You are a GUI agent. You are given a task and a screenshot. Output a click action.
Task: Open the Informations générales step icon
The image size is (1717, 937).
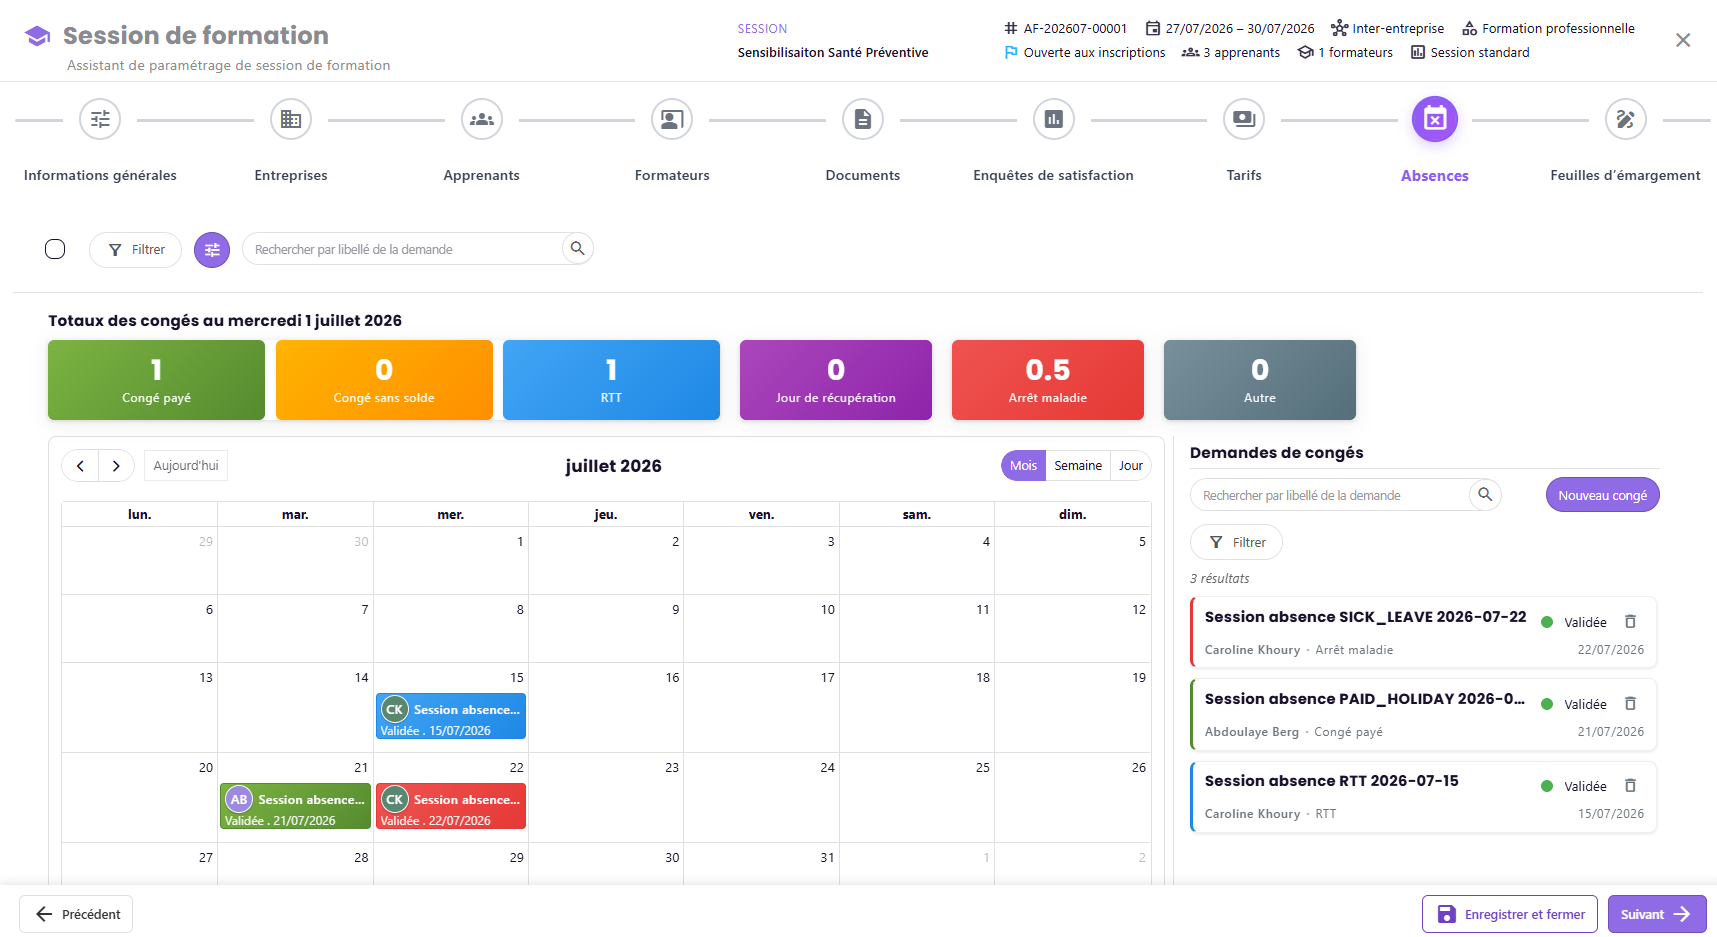[100, 120]
